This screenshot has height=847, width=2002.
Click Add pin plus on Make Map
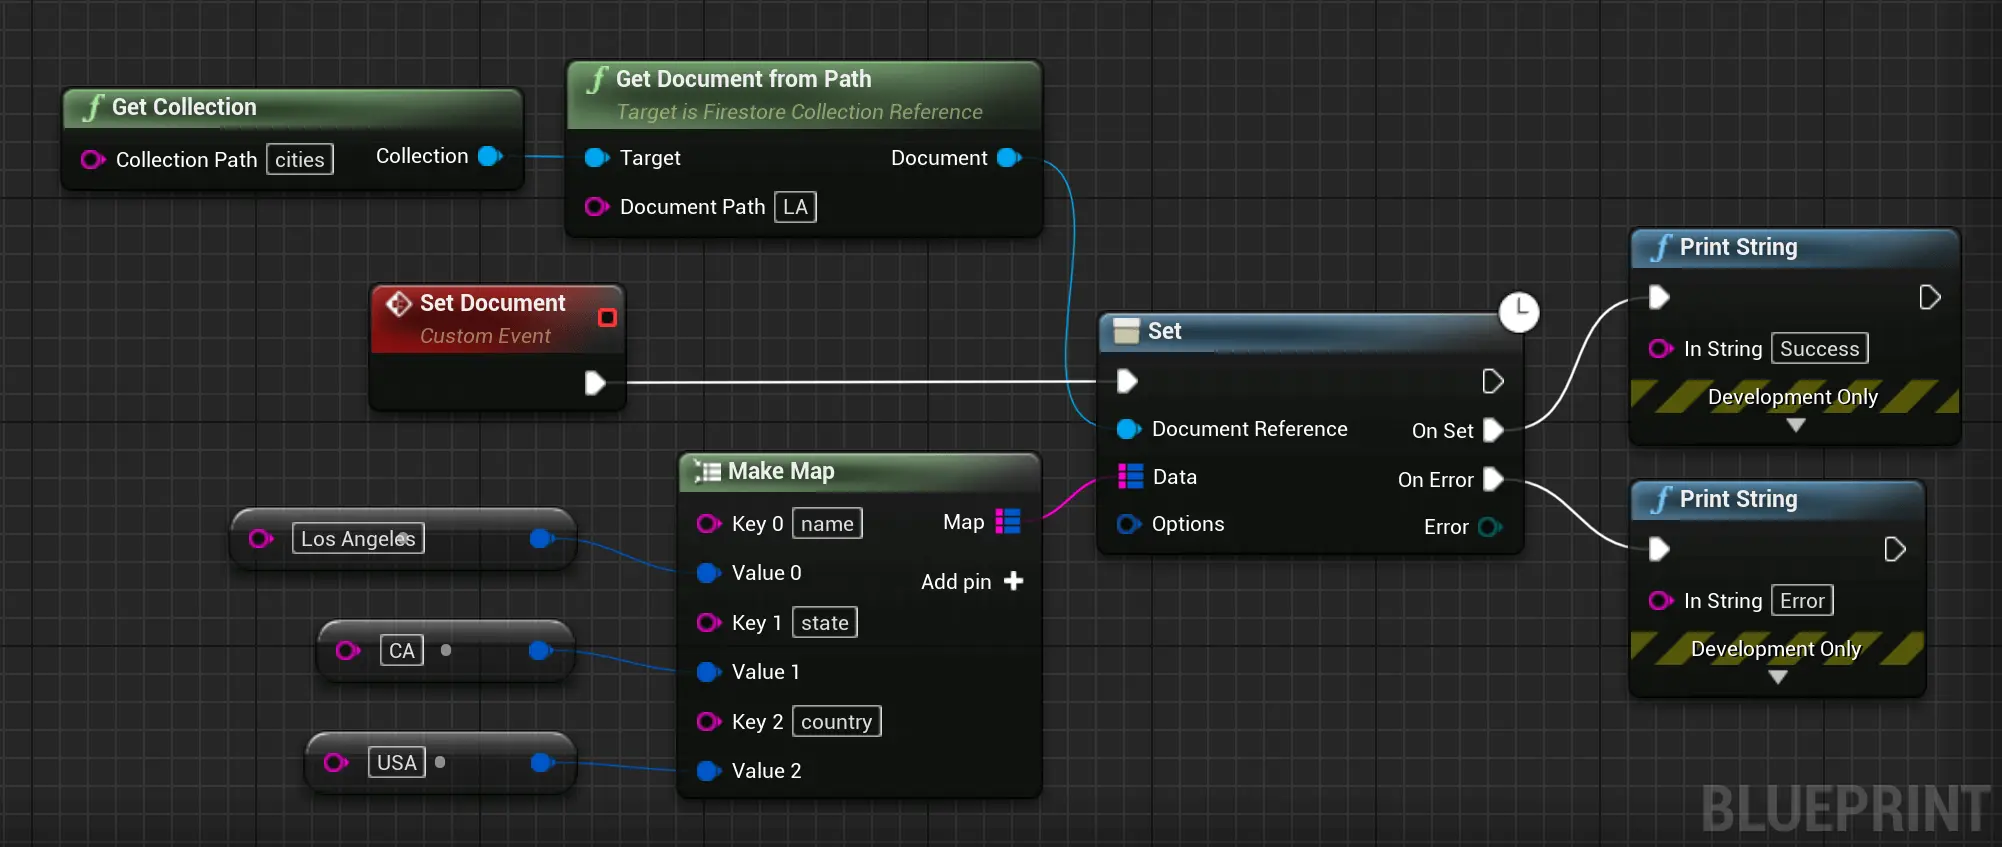(1013, 581)
